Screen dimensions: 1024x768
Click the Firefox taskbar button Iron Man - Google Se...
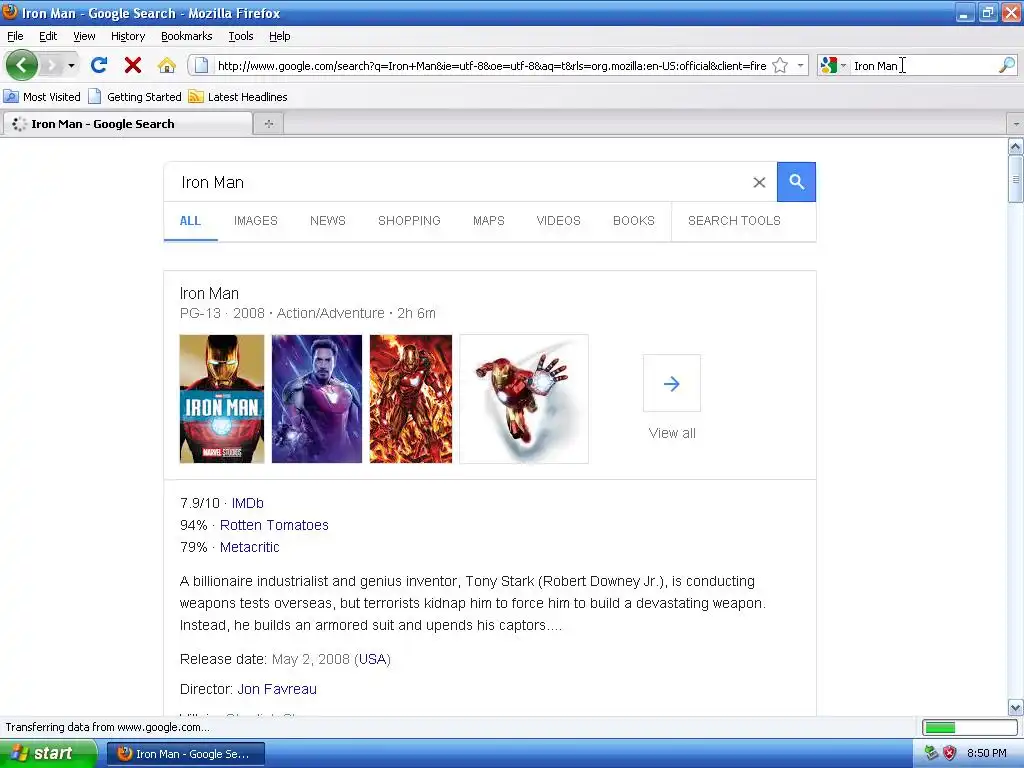[x=185, y=754]
